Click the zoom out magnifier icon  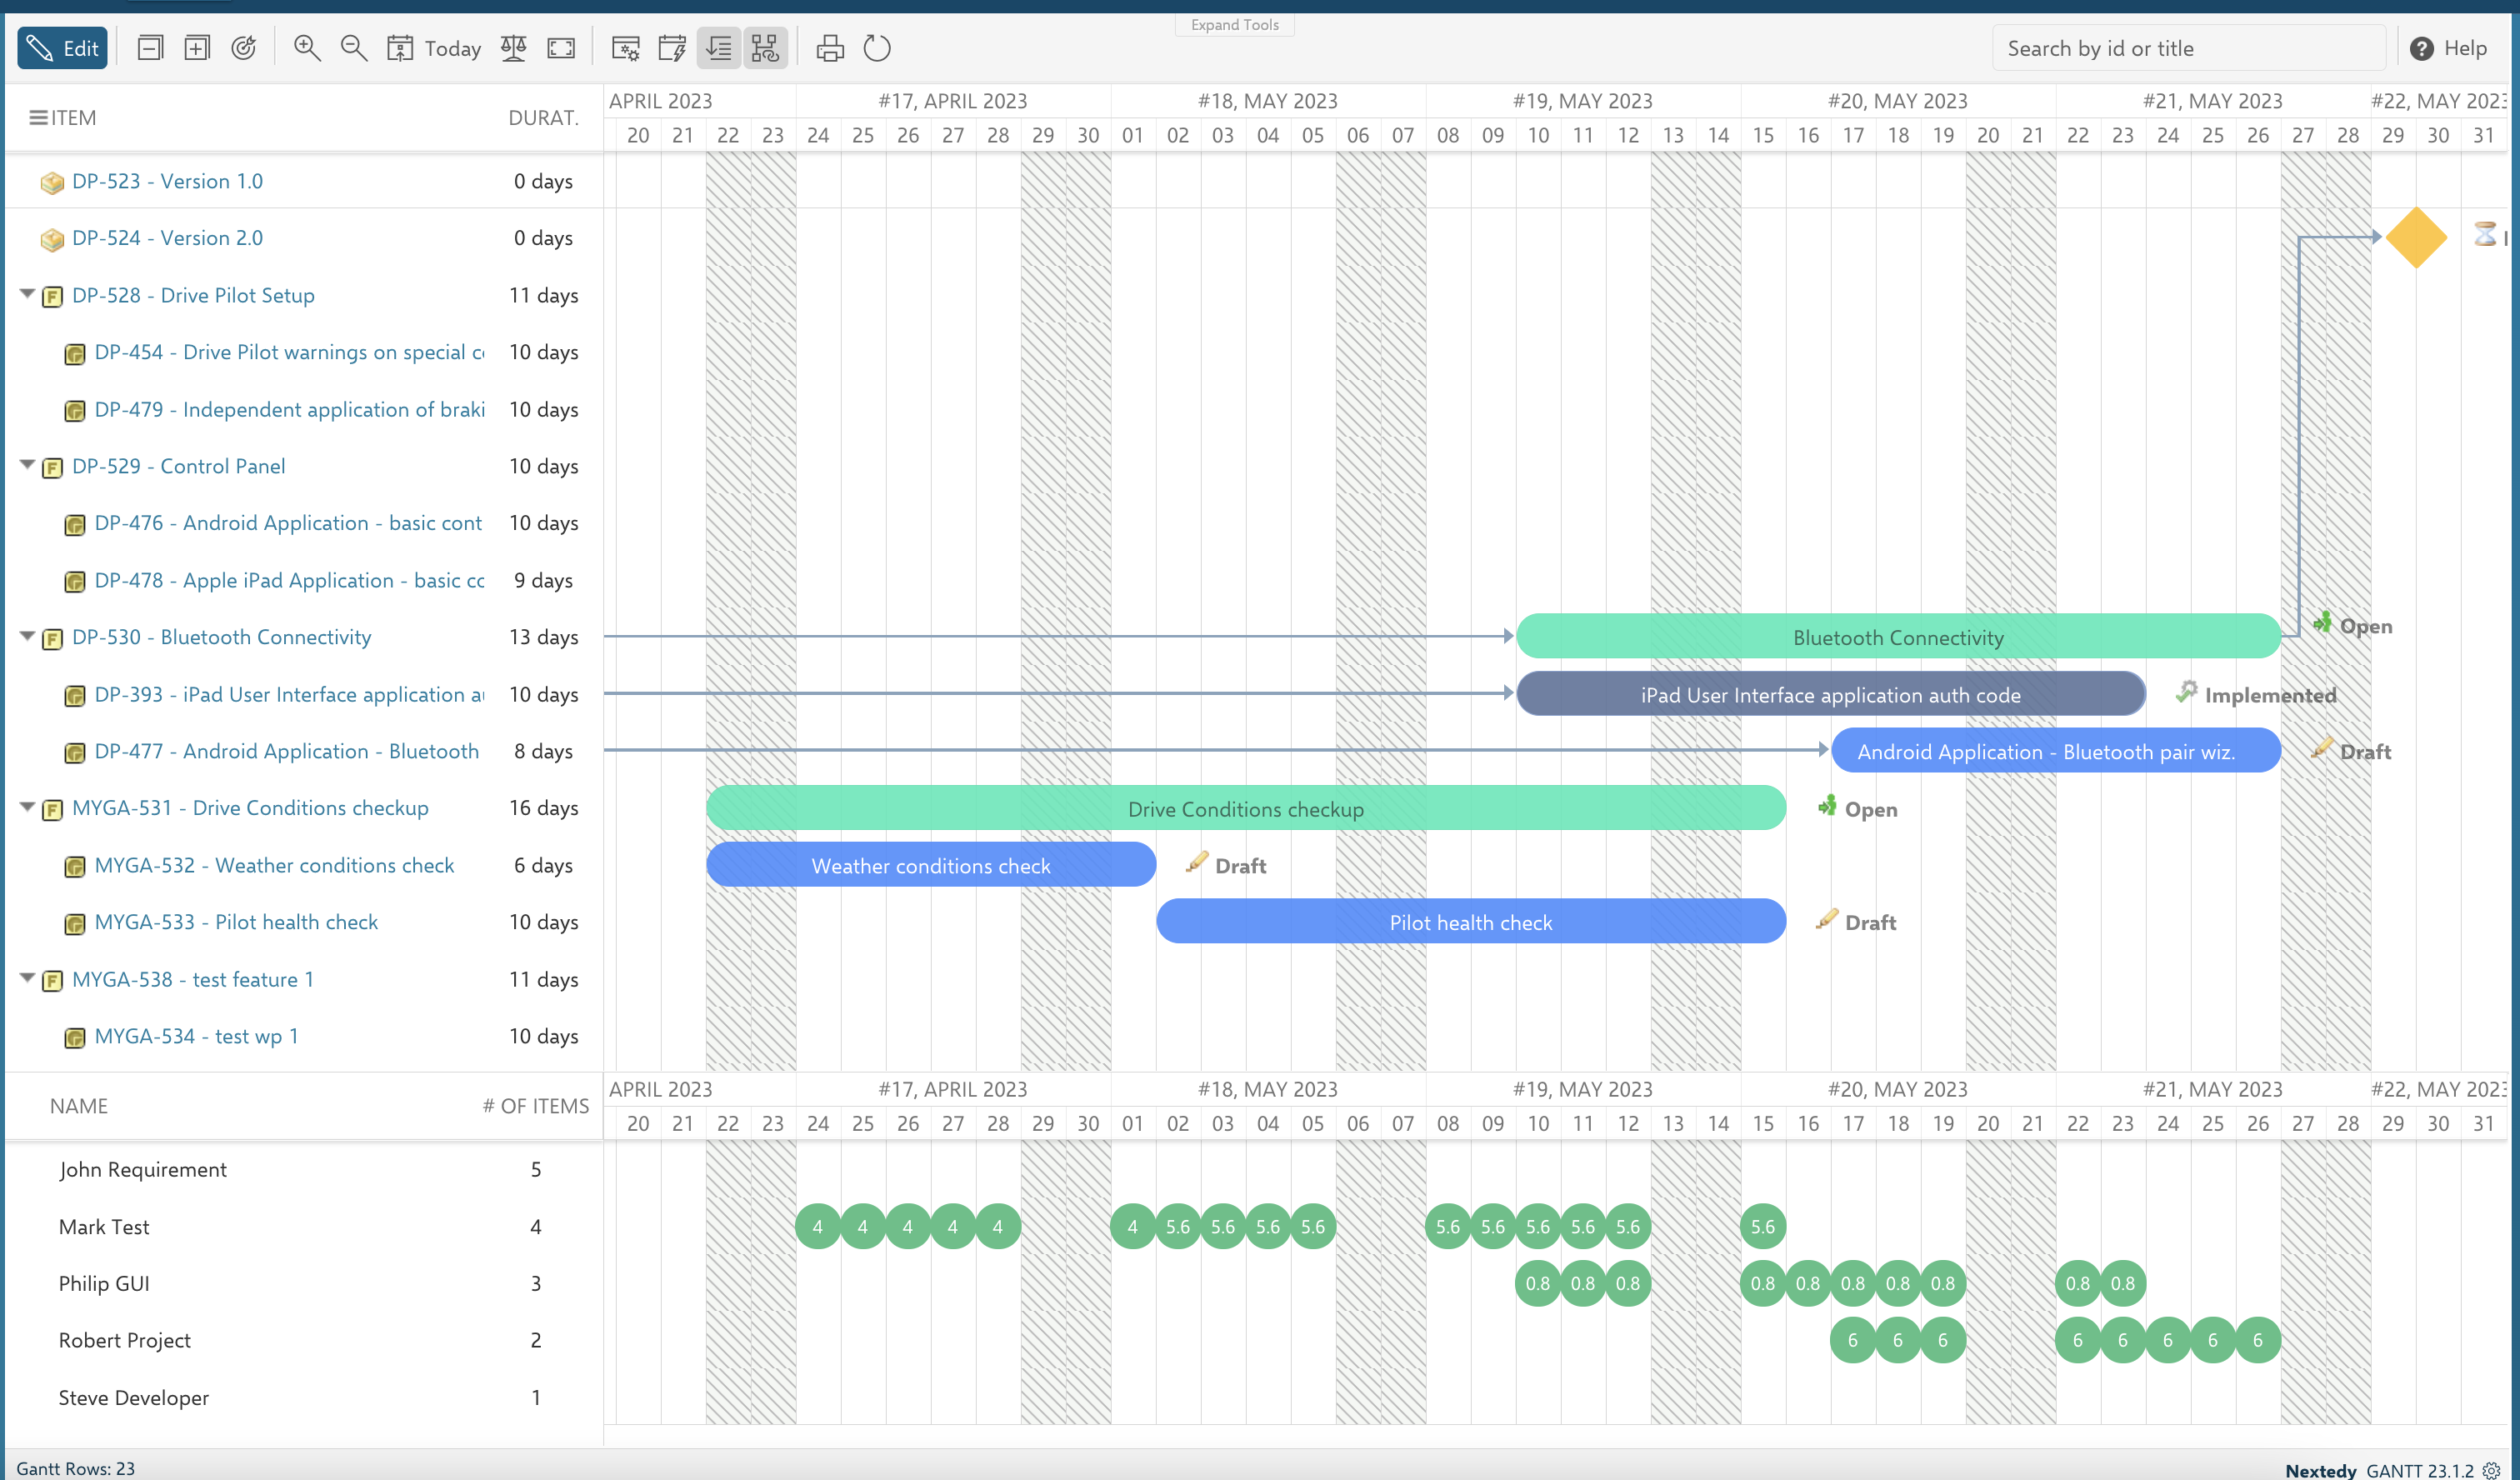point(353,48)
